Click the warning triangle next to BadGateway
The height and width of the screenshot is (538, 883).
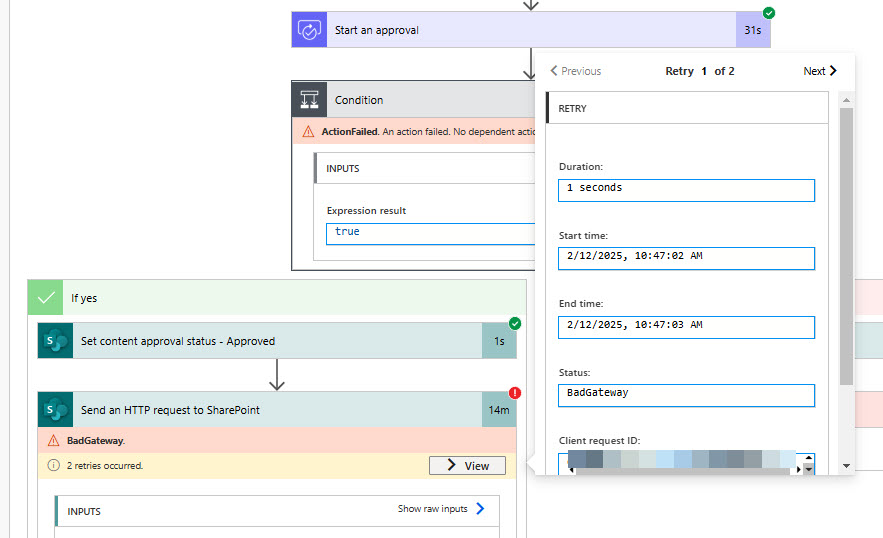point(53,441)
